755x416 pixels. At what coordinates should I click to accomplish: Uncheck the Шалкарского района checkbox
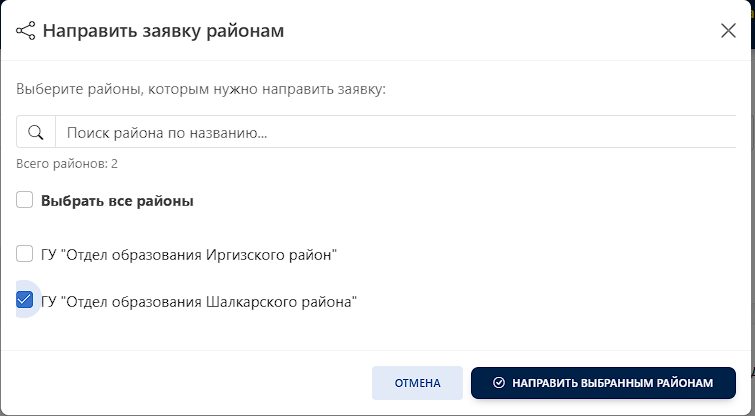[x=25, y=299]
